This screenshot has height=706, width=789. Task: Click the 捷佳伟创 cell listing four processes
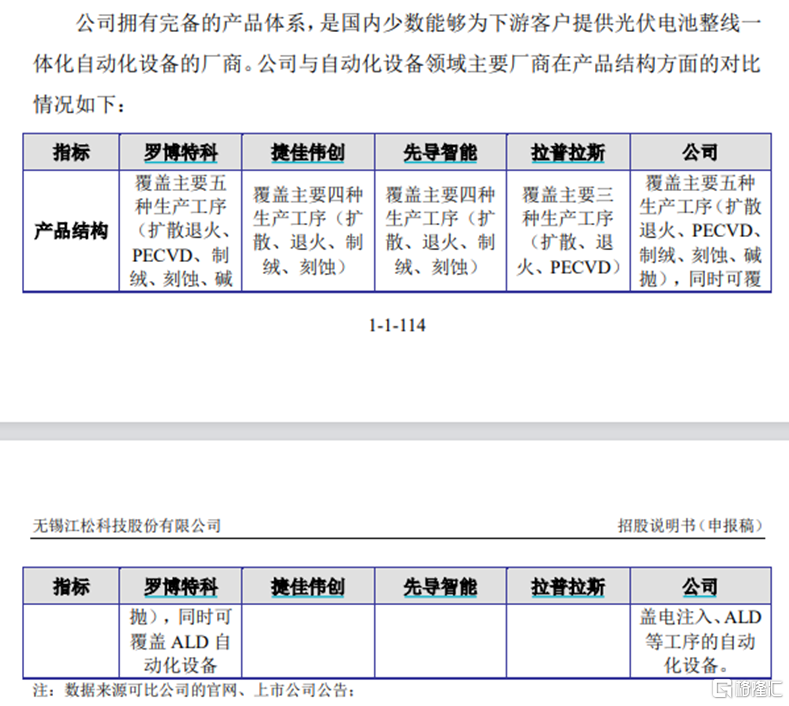pos(308,231)
